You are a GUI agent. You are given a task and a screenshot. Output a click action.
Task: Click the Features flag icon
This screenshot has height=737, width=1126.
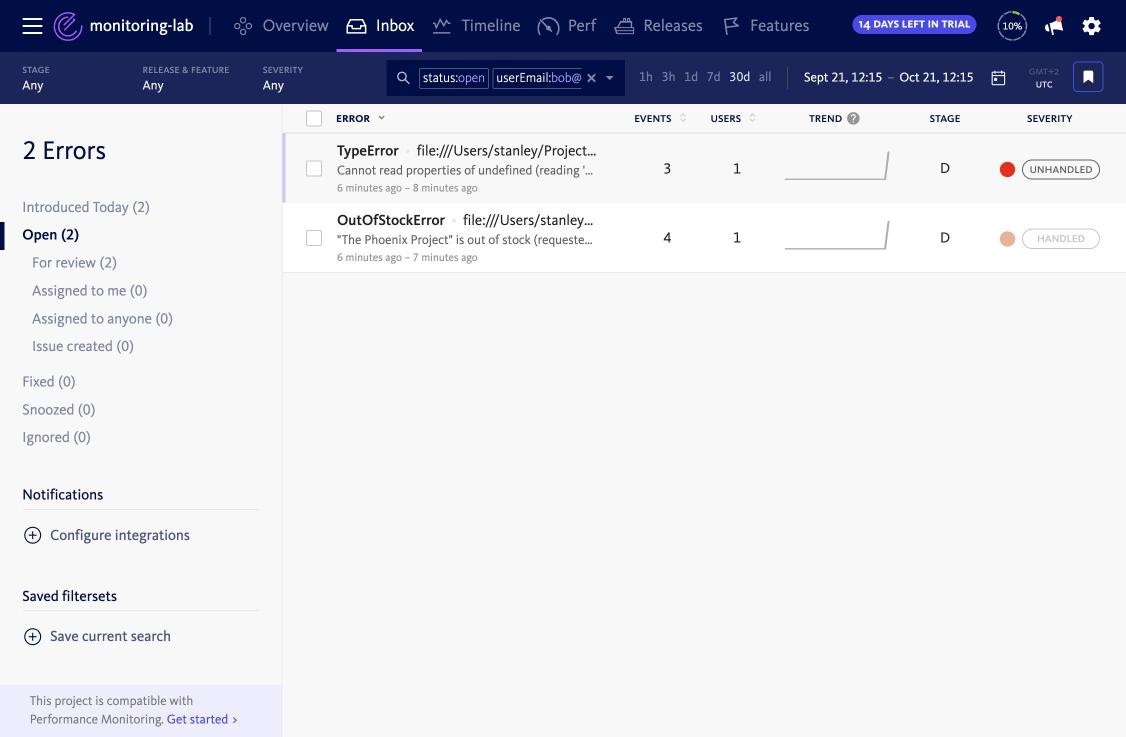click(x=731, y=27)
